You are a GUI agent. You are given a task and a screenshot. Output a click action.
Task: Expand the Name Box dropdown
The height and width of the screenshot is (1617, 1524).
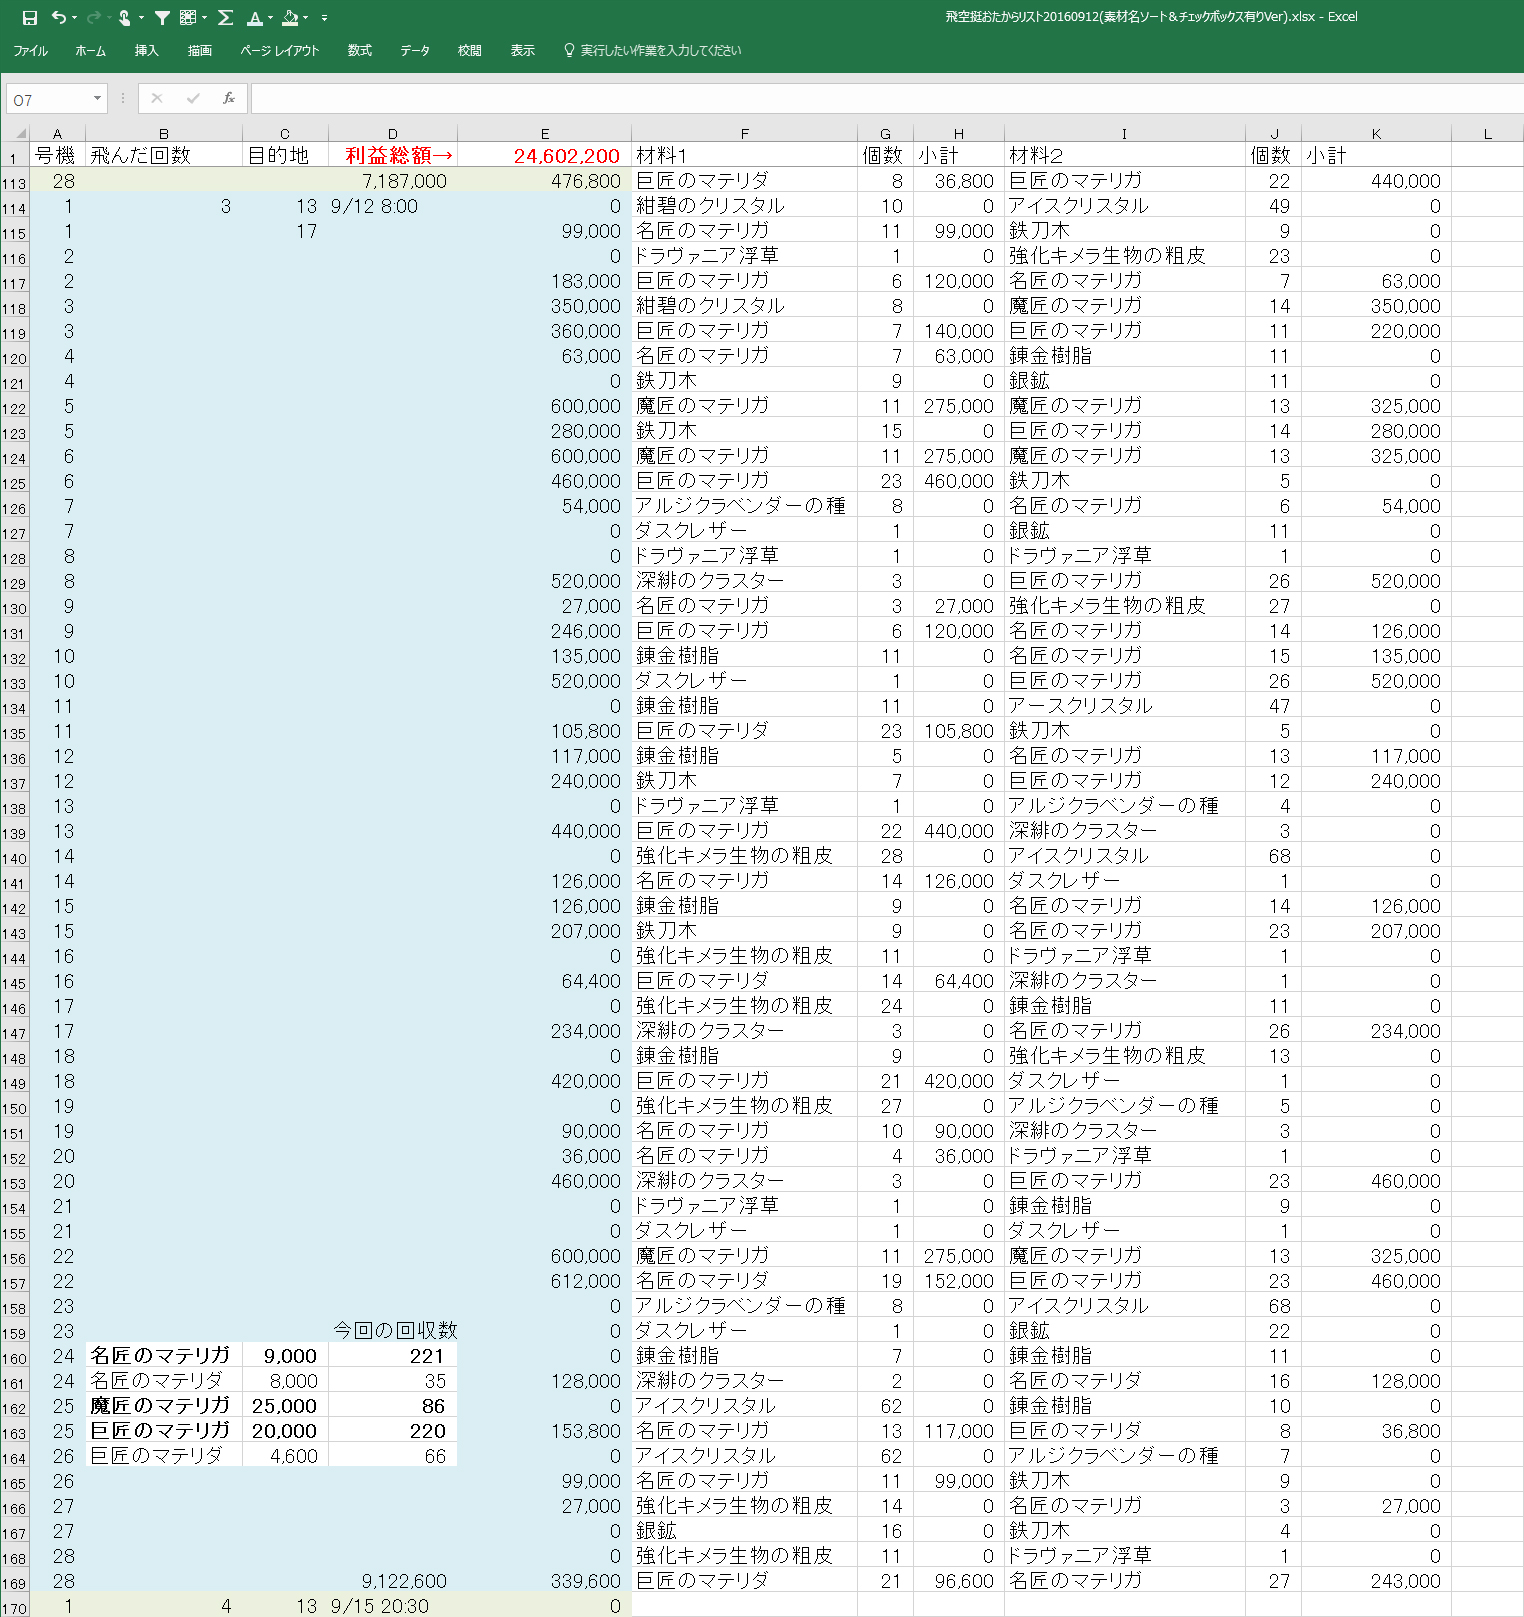pyautogui.click(x=97, y=98)
